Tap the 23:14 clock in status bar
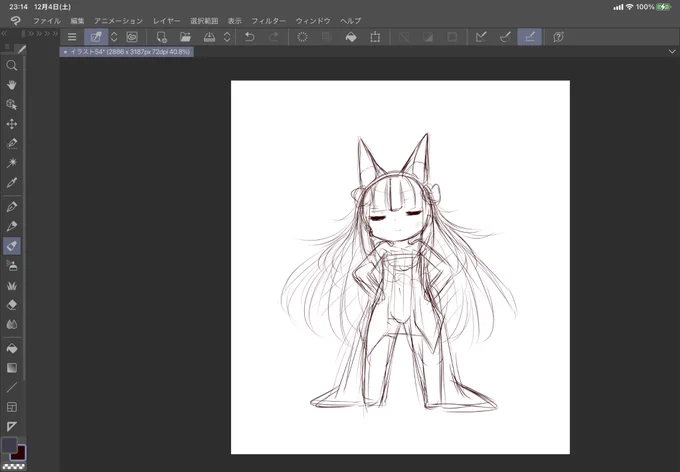680x472 pixels. pyautogui.click(x=18, y=7)
